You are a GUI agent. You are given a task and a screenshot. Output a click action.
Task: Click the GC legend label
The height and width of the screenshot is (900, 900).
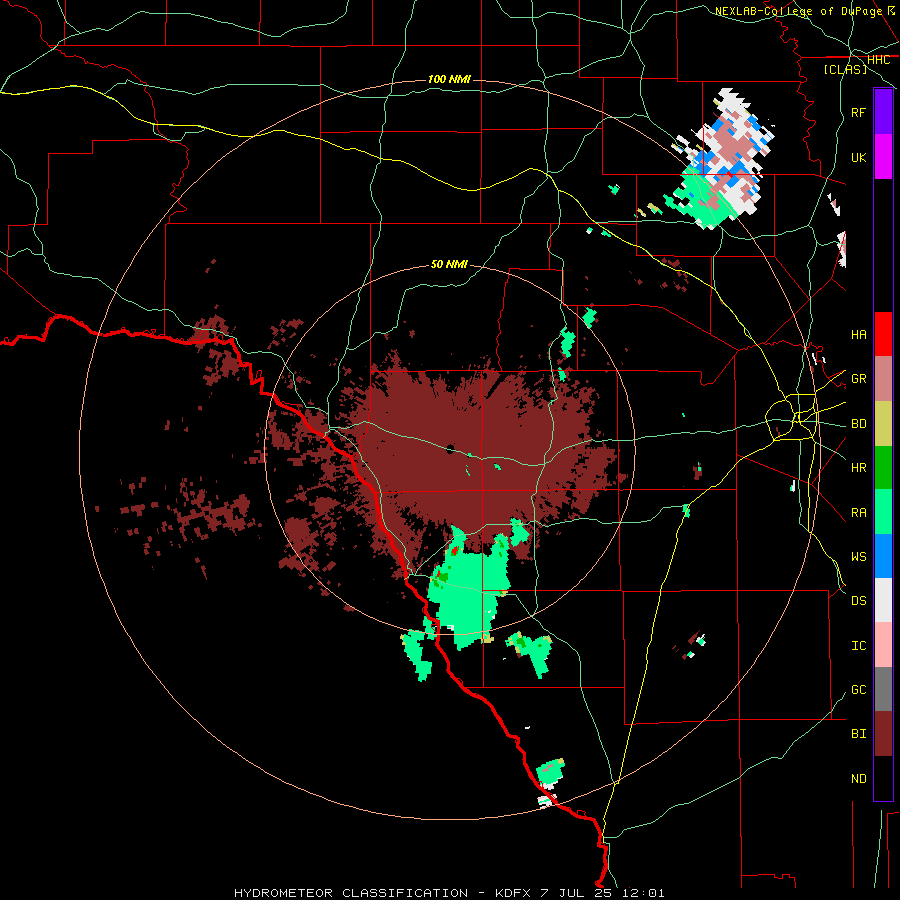tap(859, 690)
